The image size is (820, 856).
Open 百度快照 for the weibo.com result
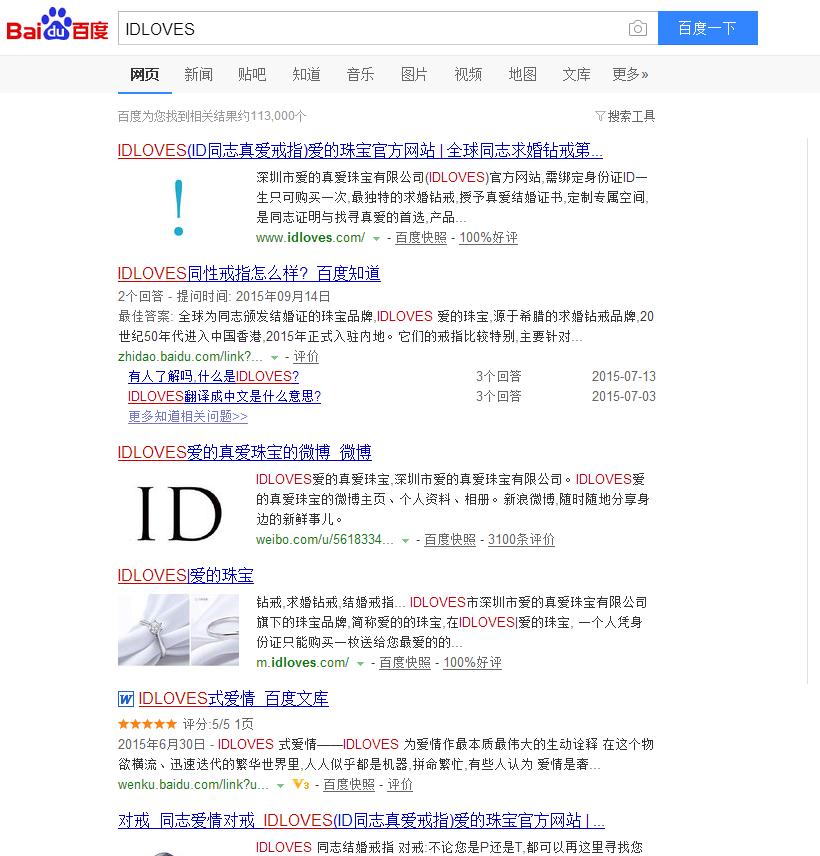pyautogui.click(x=450, y=540)
